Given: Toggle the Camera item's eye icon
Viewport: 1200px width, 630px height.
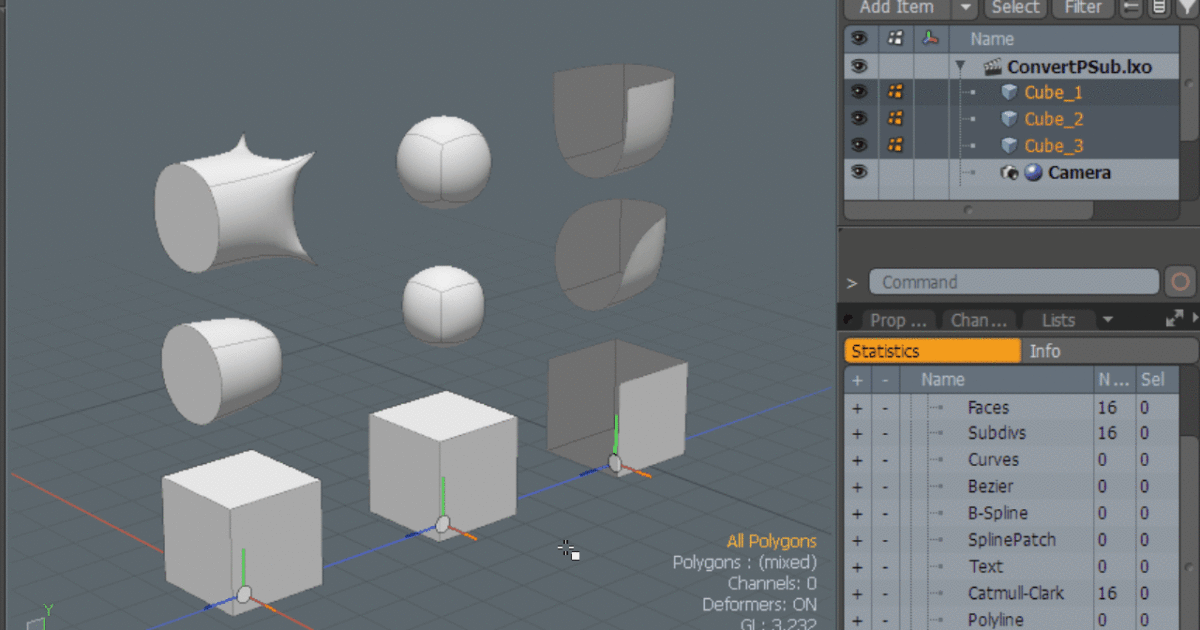Looking at the screenshot, I should 858,172.
